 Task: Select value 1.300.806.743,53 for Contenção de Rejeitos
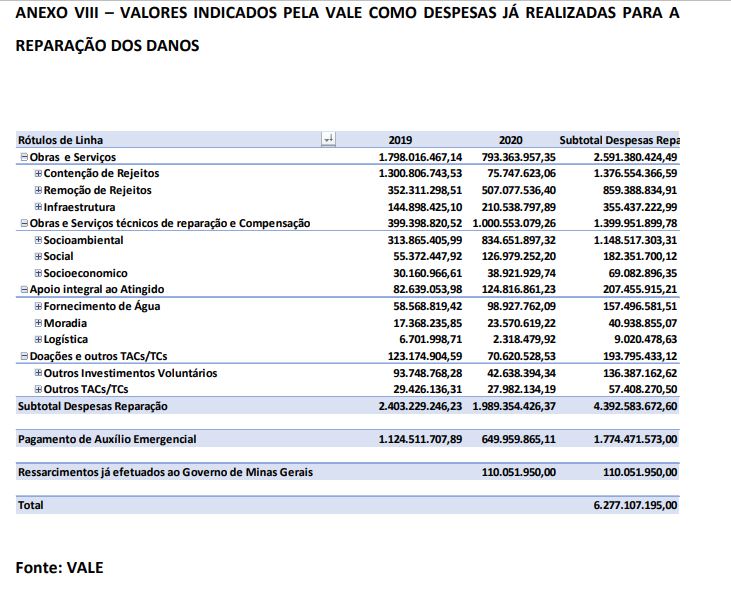420,173
